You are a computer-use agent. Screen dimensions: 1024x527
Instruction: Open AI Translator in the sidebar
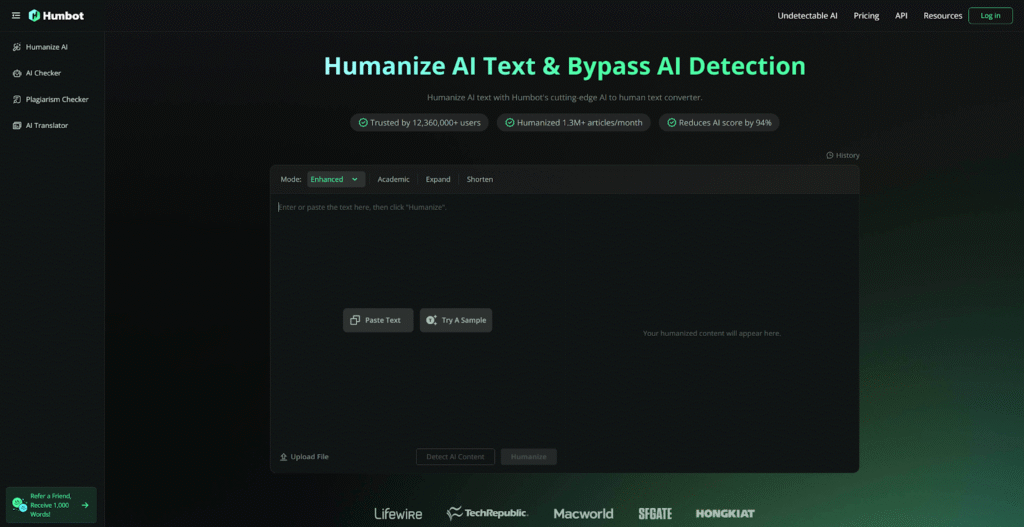point(46,125)
